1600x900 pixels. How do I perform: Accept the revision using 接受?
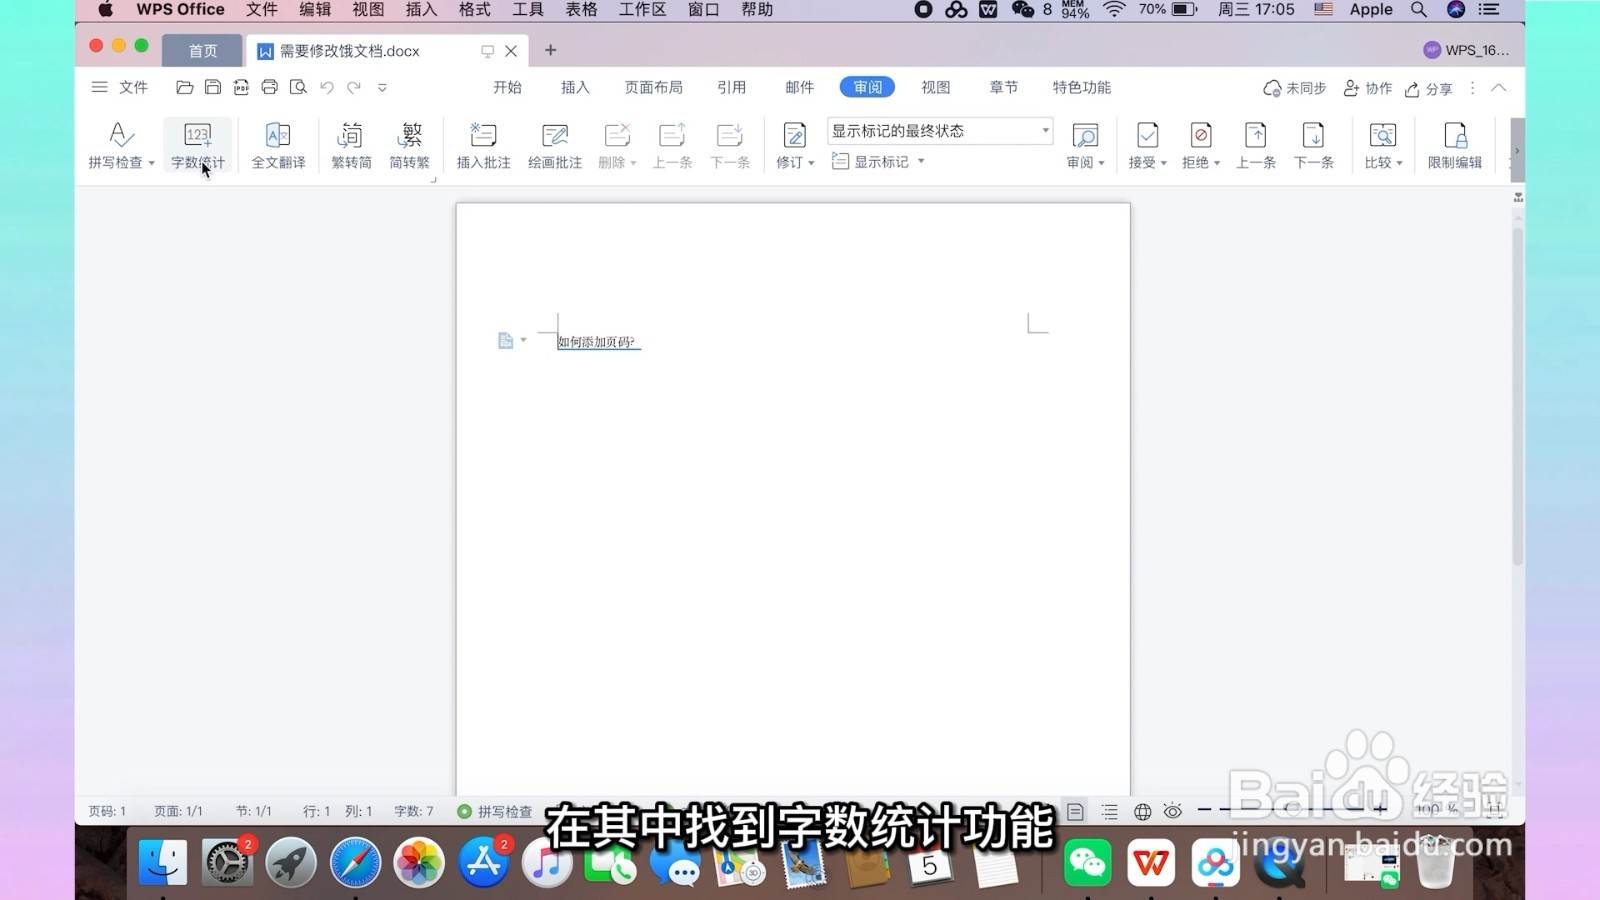point(1145,144)
